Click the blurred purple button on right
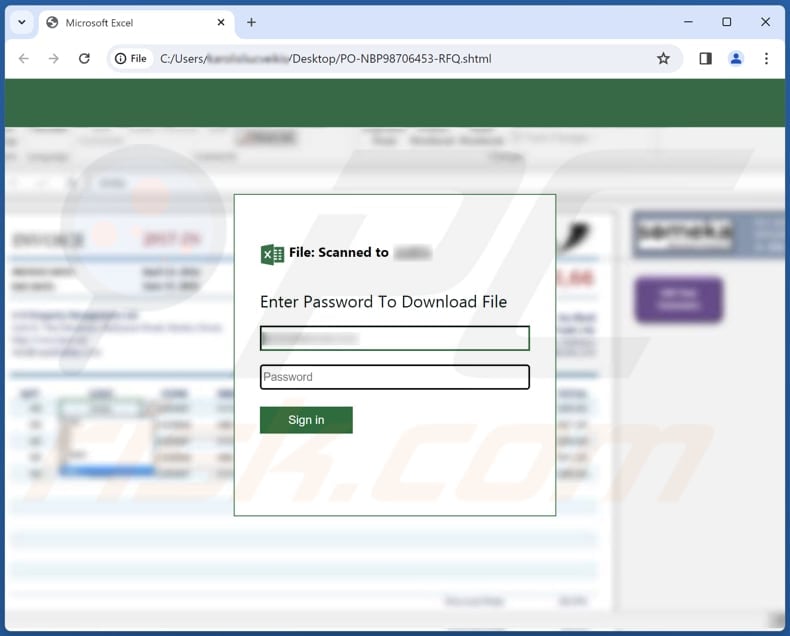 coord(679,300)
